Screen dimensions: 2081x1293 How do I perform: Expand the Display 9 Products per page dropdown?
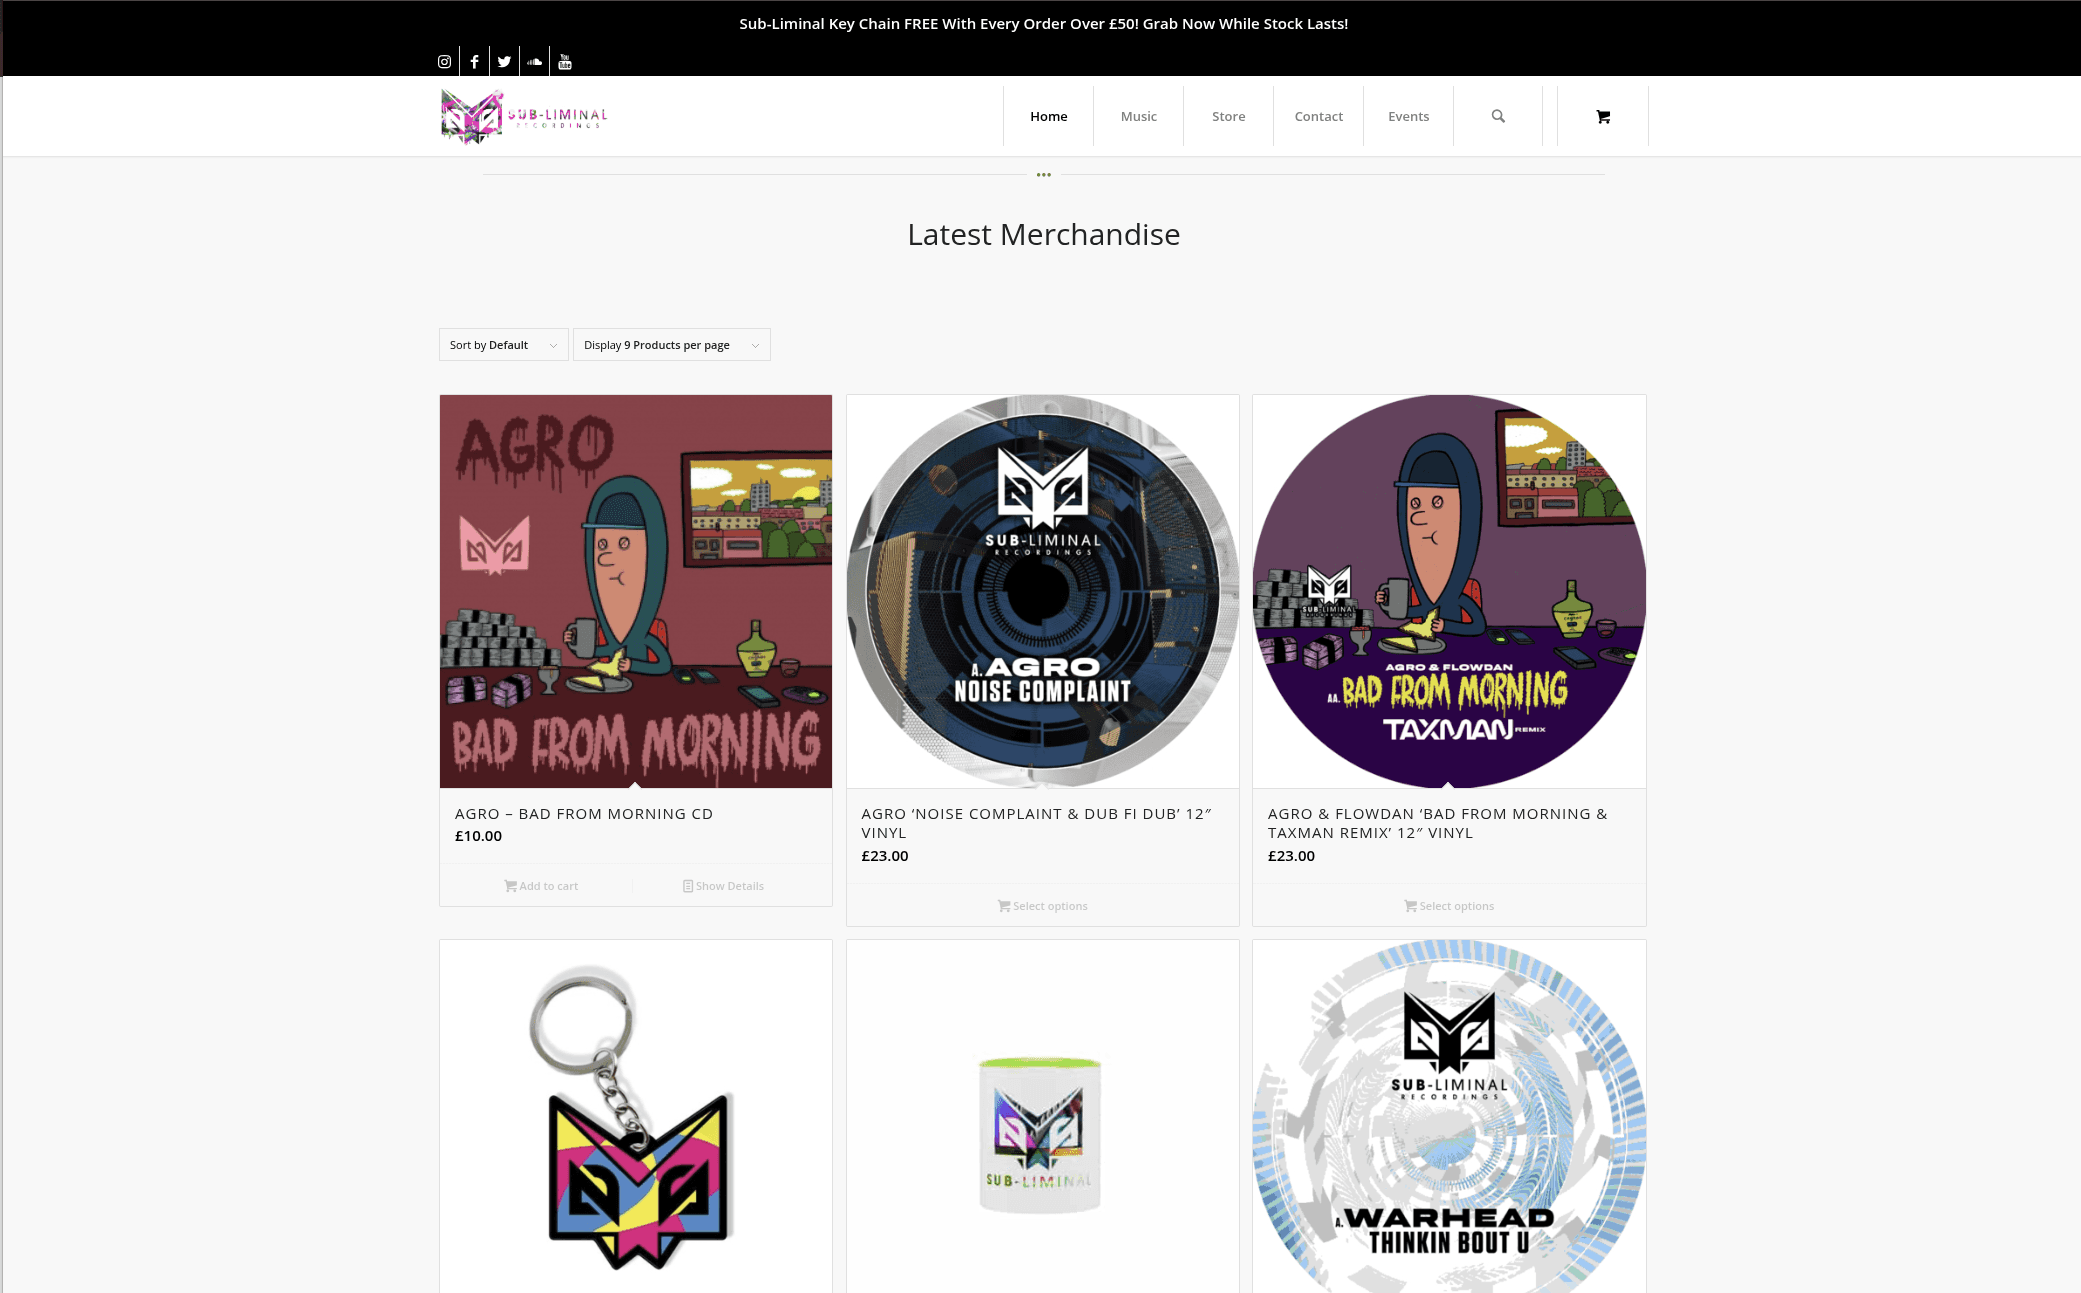tap(672, 345)
